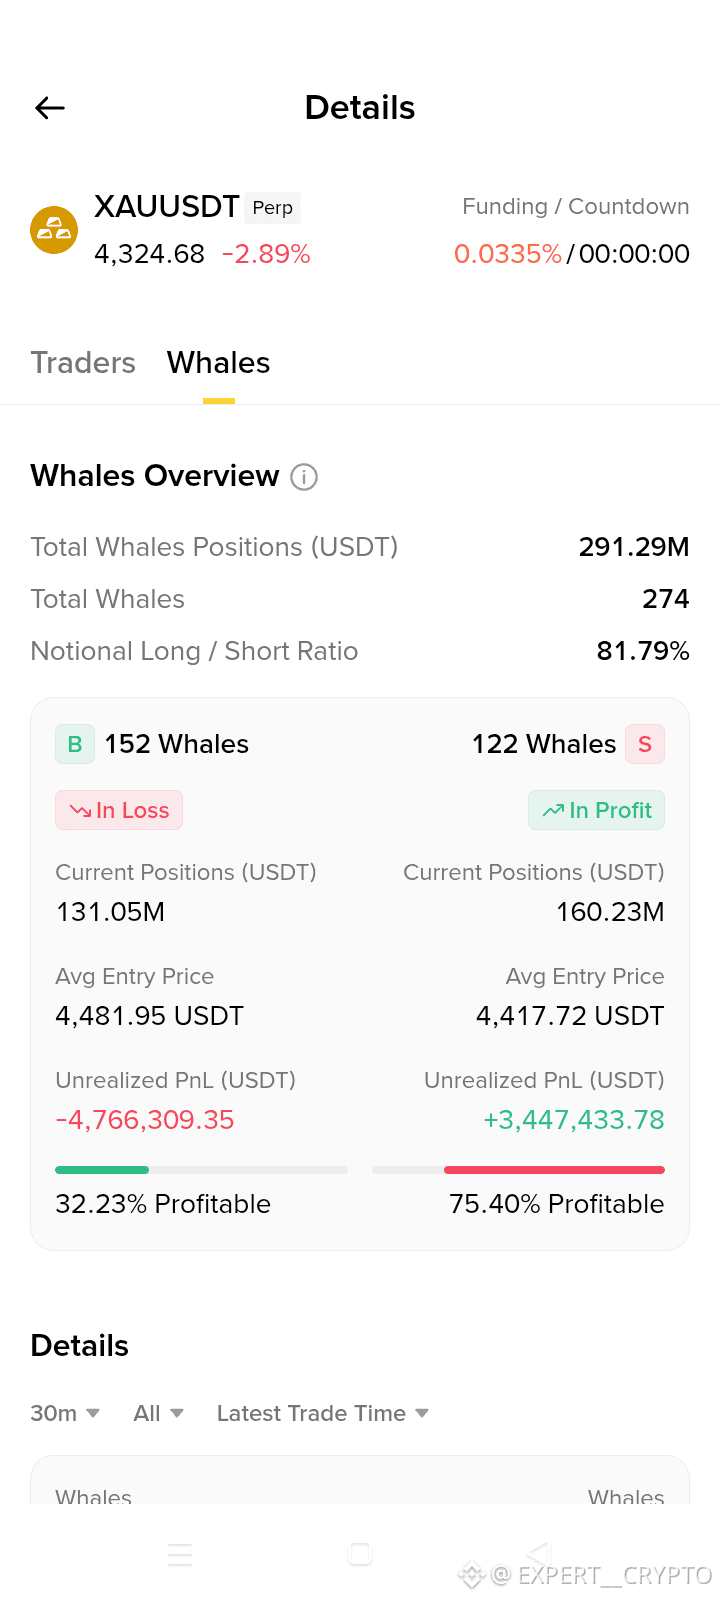Switch to the Traders tab
Viewport: 720px width, 1600px height.
[83, 362]
